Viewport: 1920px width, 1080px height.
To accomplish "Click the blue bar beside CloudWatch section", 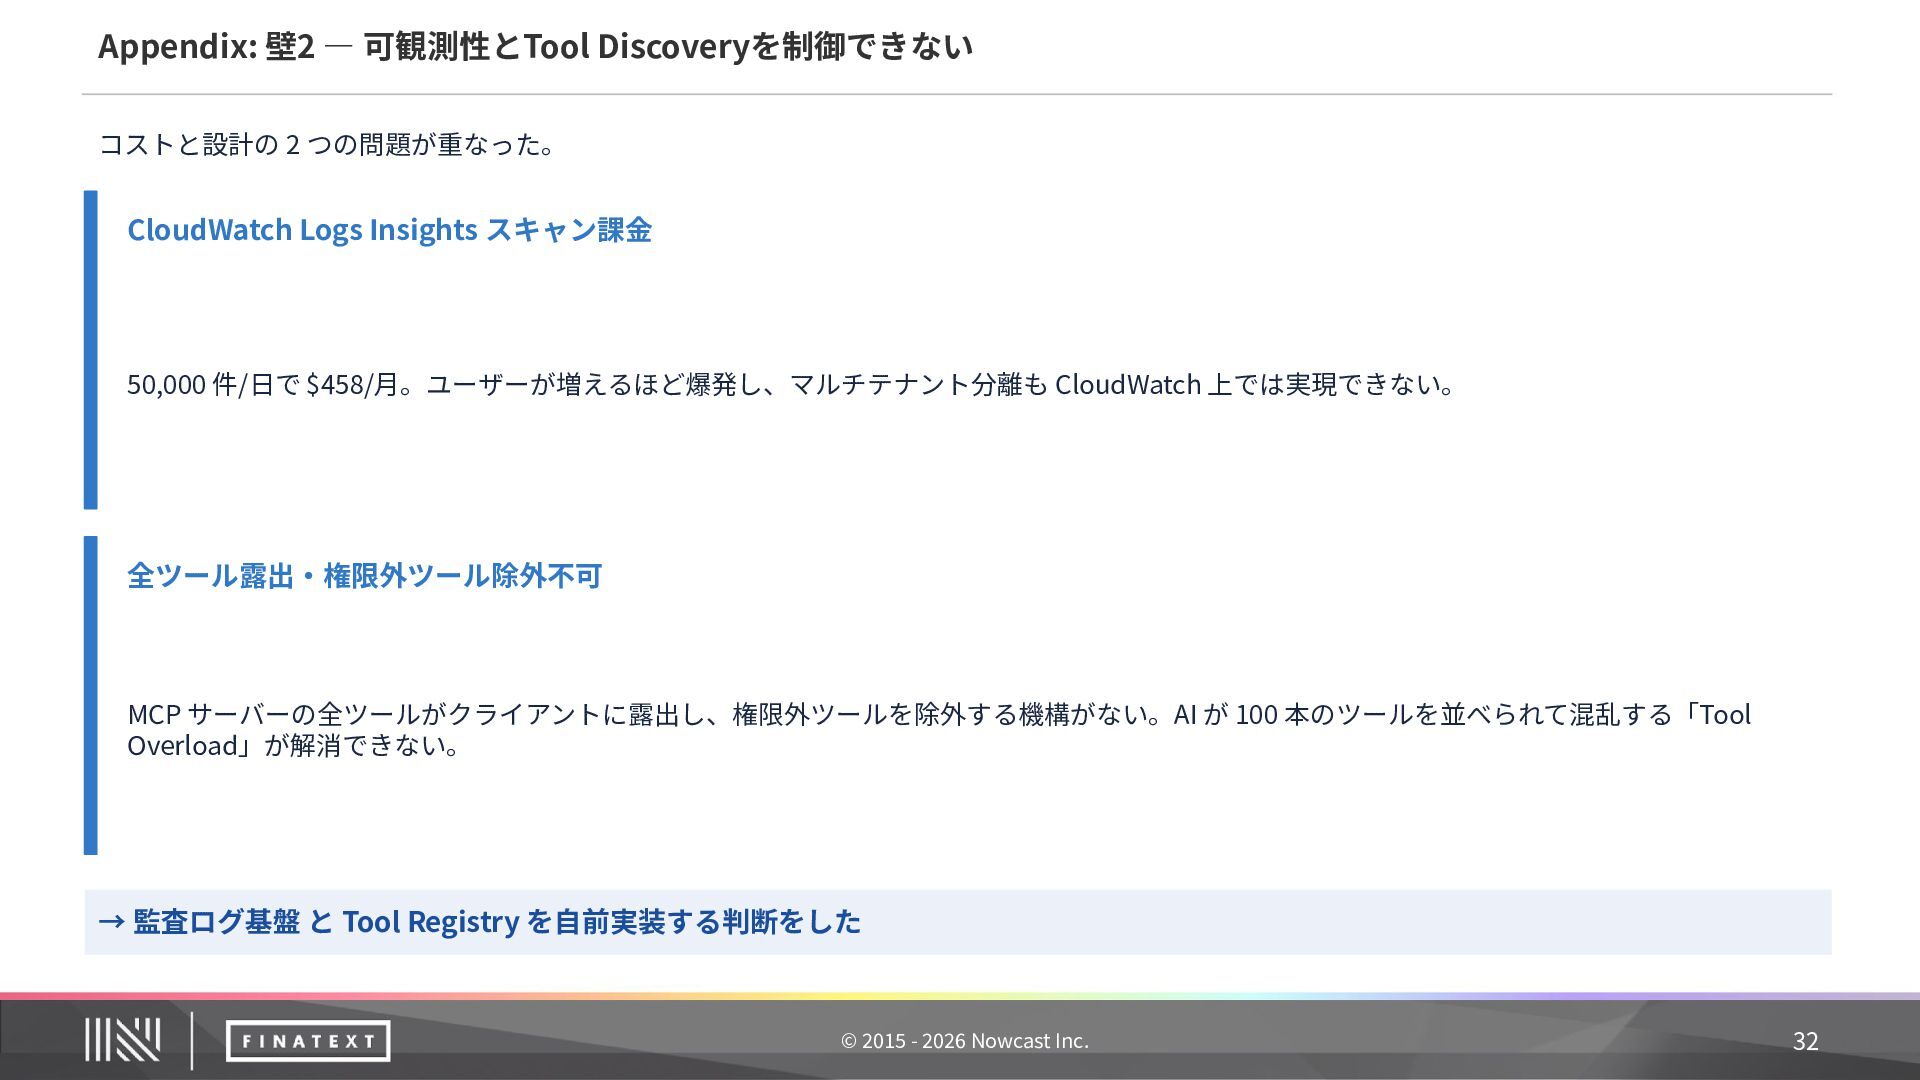I will pyautogui.click(x=91, y=350).
